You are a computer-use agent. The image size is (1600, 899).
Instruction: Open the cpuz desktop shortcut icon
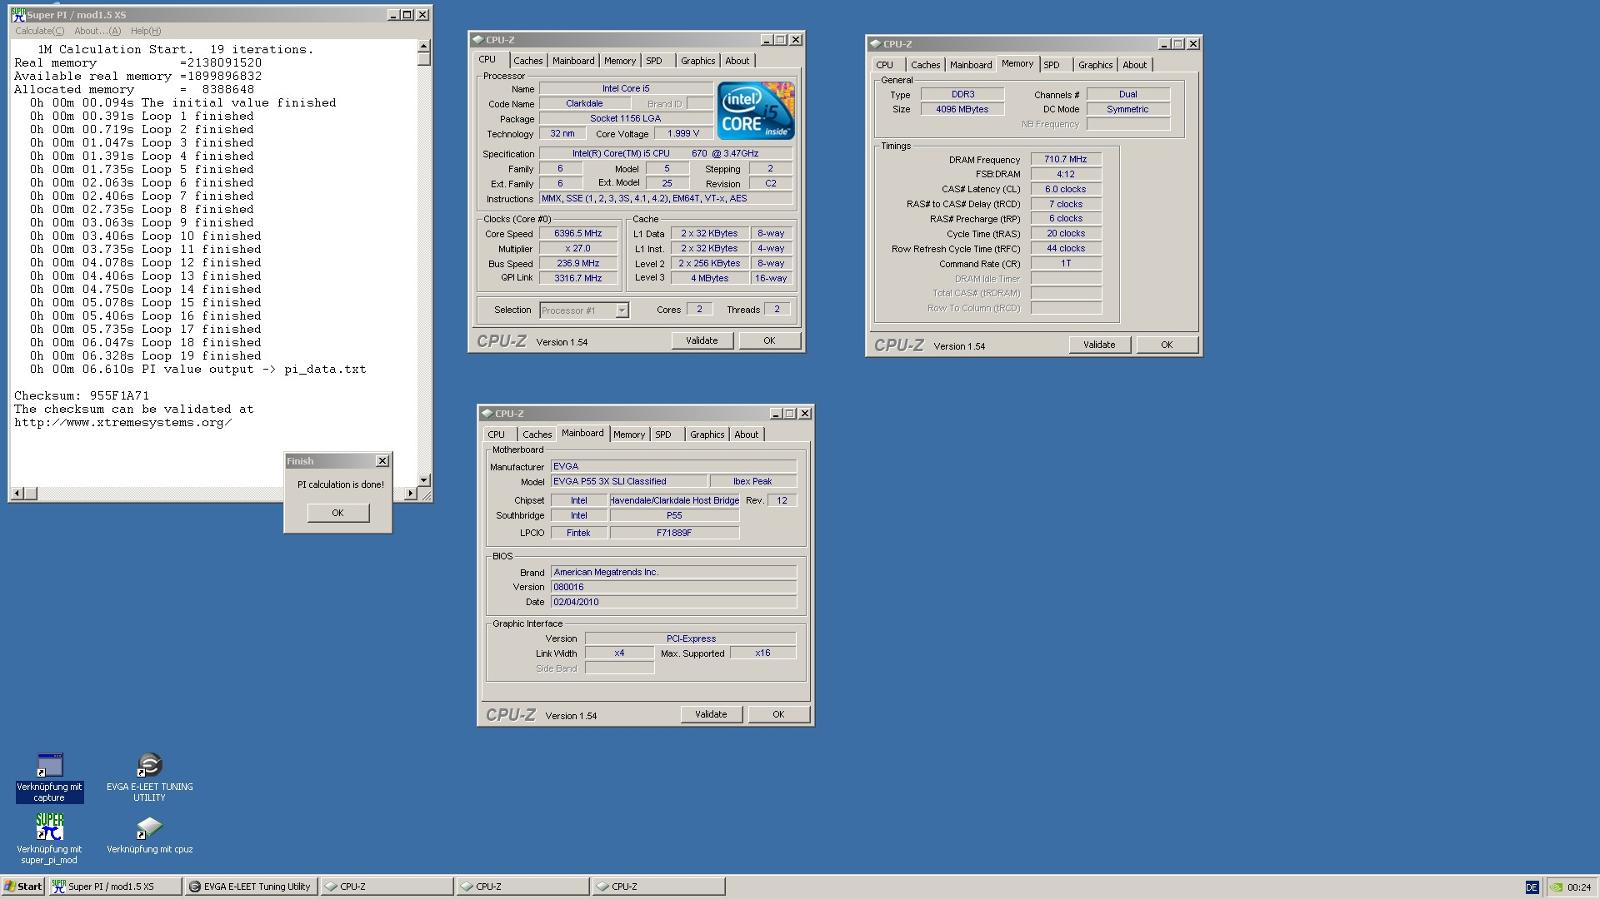pyautogui.click(x=149, y=827)
